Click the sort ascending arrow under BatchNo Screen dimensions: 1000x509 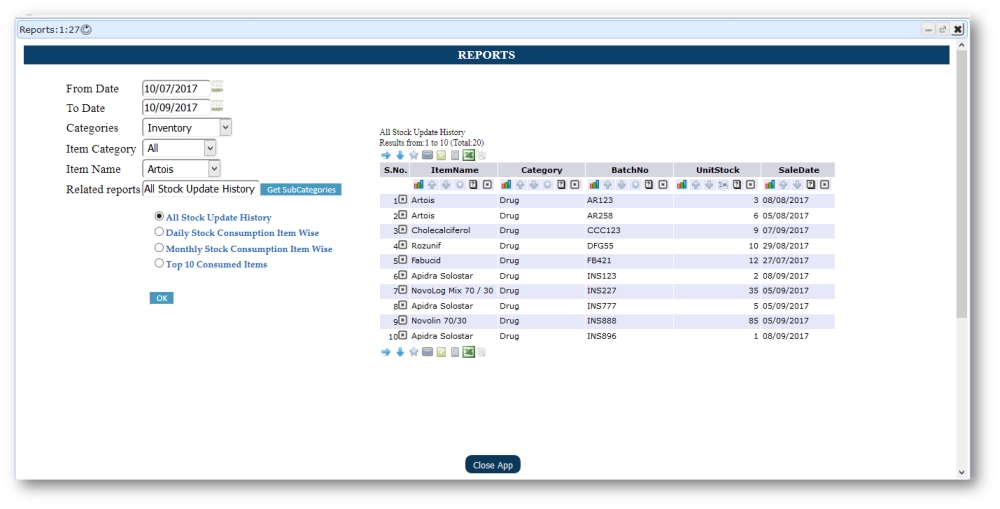coord(606,184)
